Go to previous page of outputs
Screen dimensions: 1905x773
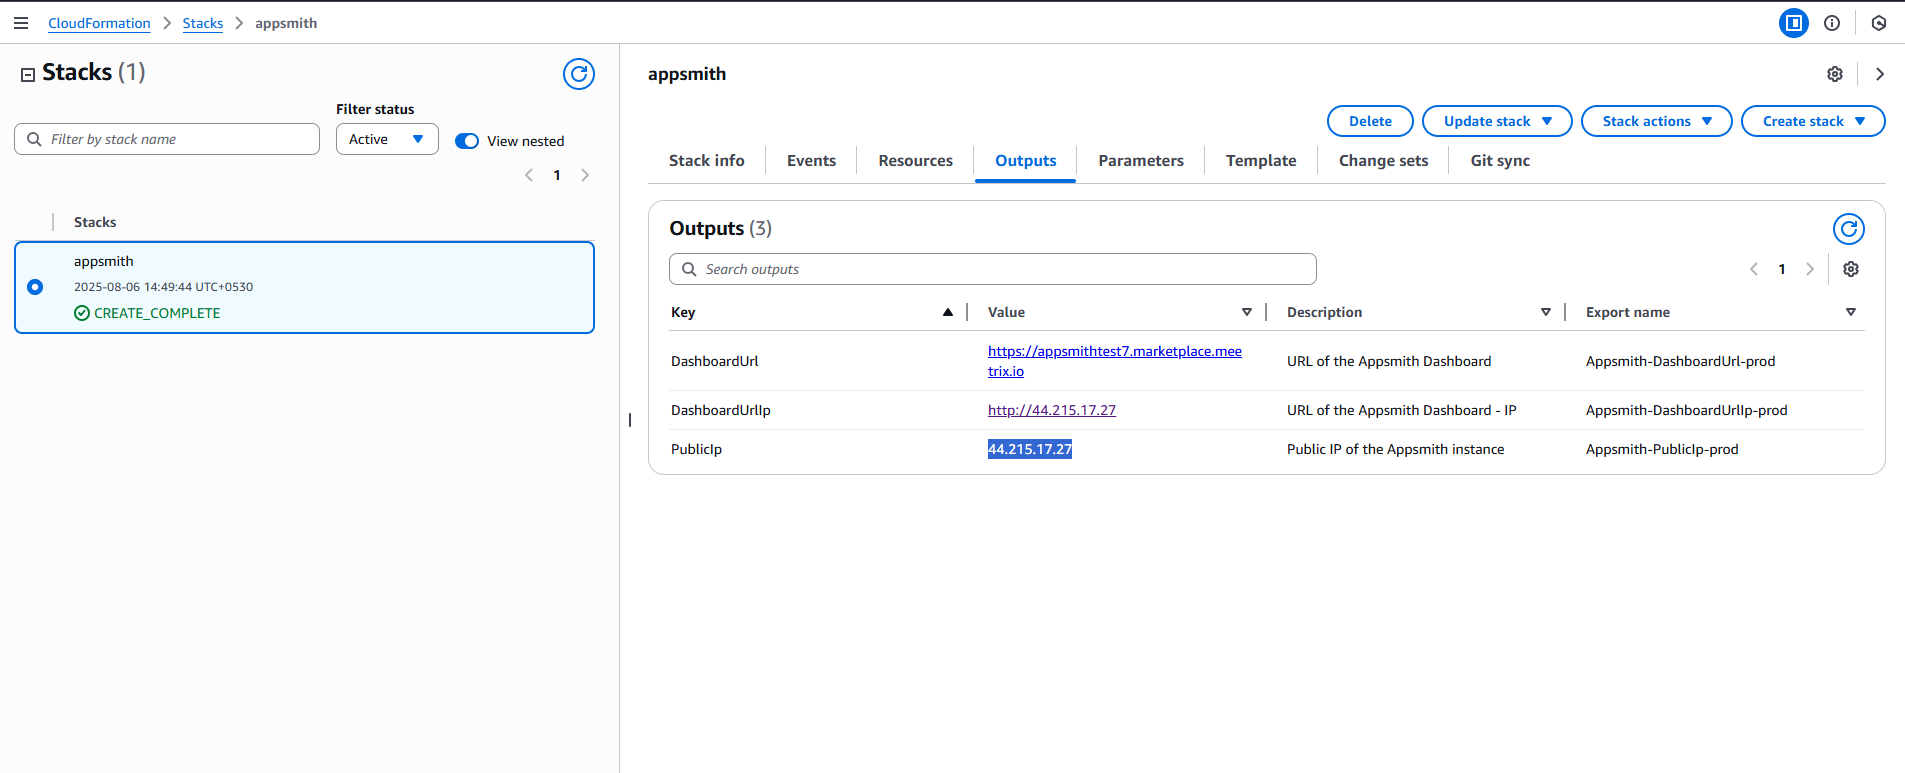pyautogui.click(x=1754, y=269)
